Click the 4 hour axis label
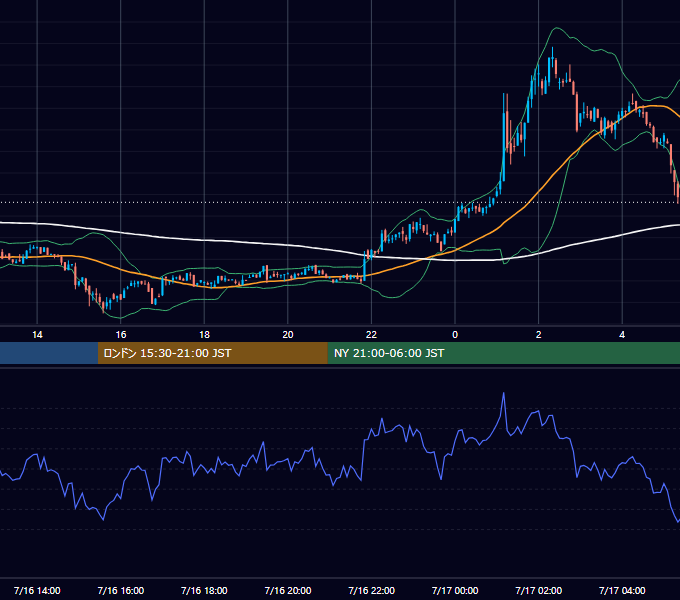Viewport: 680px width, 600px height. pyautogui.click(x=622, y=335)
